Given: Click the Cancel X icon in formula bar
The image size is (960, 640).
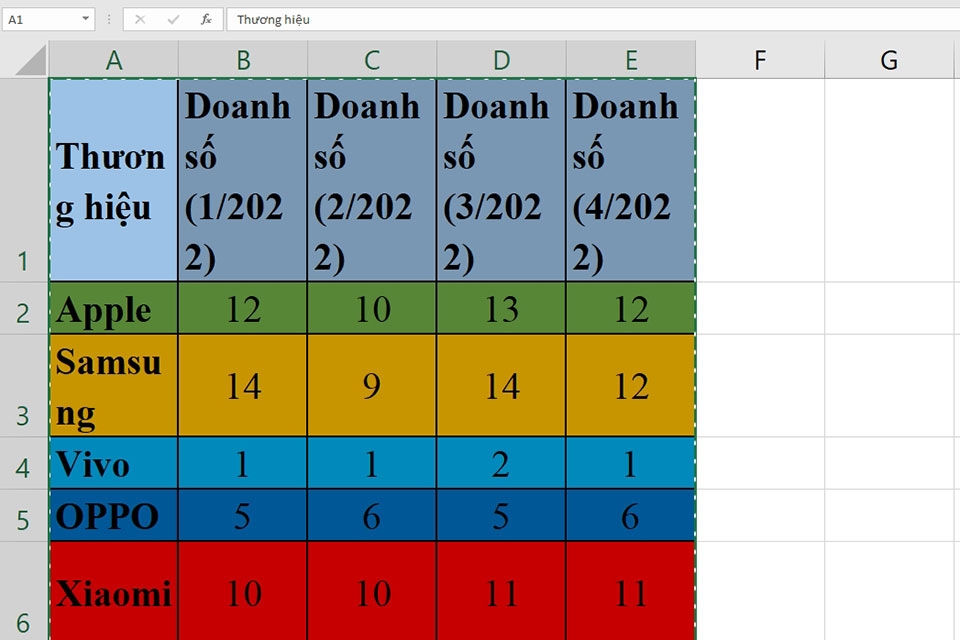Looking at the screenshot, I should (140, 20).
